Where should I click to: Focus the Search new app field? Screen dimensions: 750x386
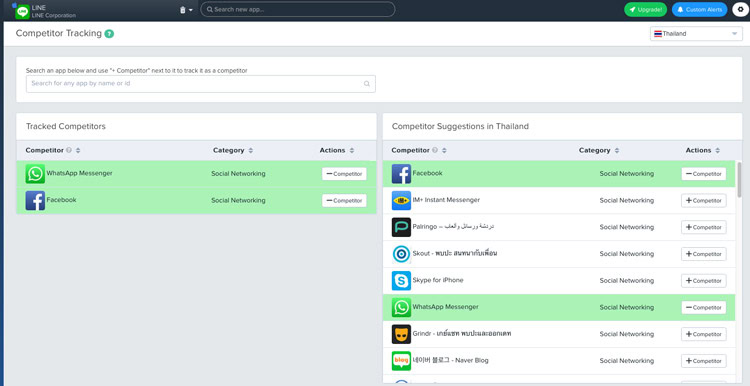[x=298, y=9]
